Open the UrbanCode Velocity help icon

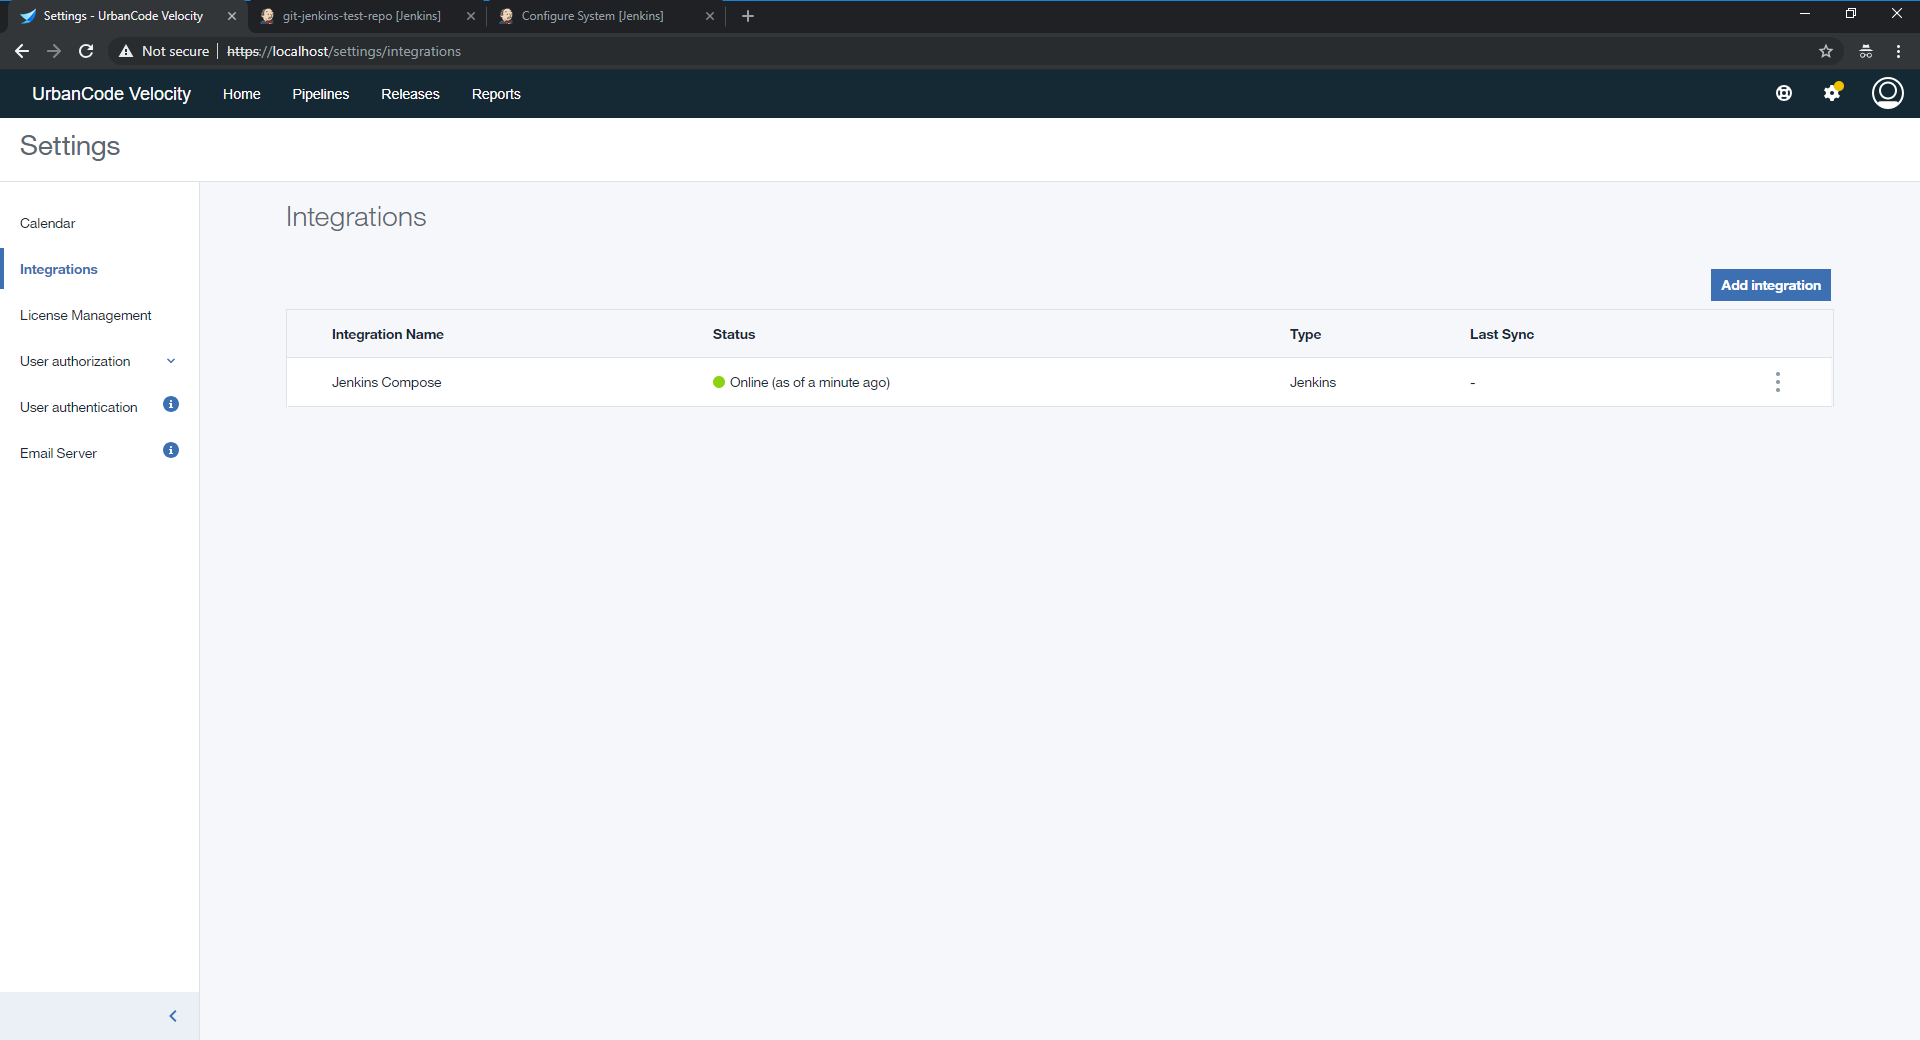tap(1785, 93)
